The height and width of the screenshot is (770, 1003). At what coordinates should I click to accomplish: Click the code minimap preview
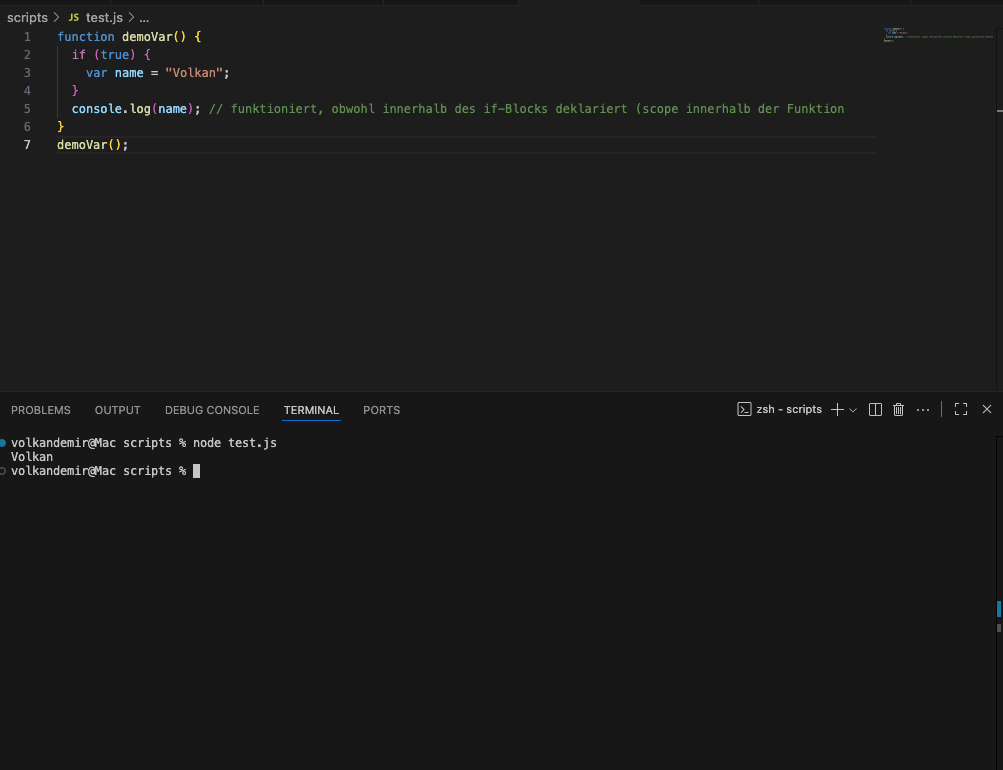tap(938, 35)
